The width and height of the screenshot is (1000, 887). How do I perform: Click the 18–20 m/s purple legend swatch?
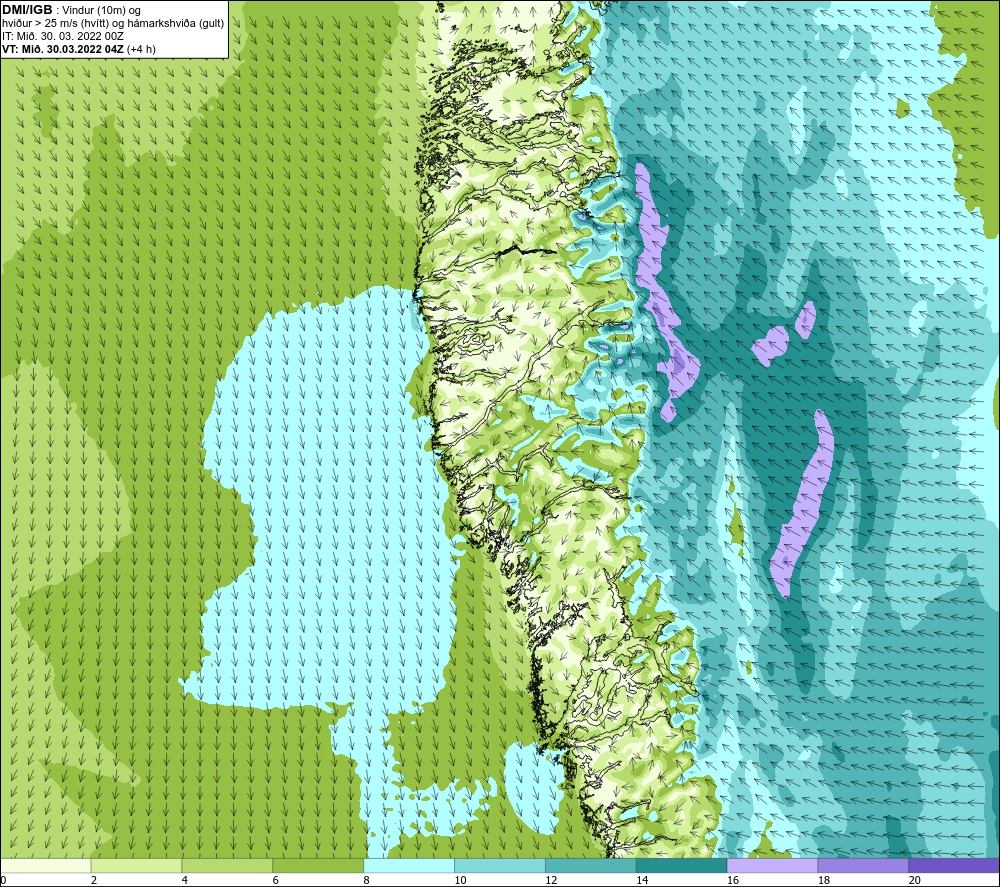864,866
